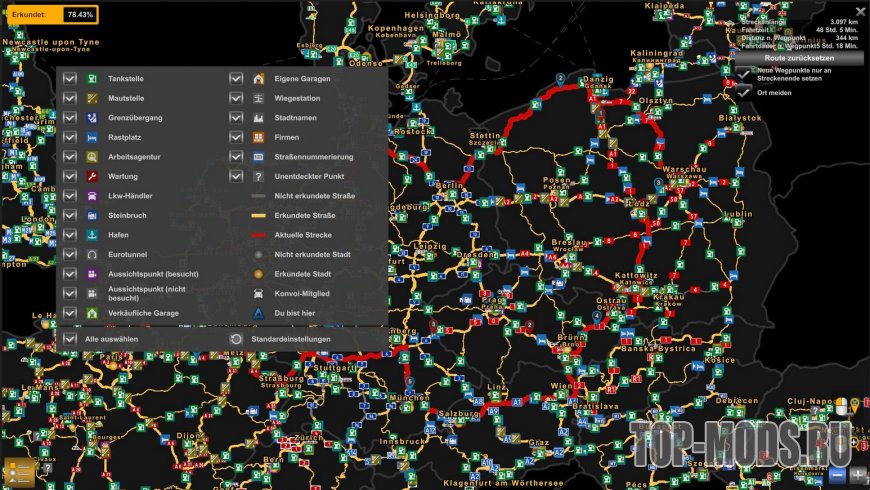870x490 pixels.
Task: Uncheck the Hafen filter checkbox
Action: pos(70,235)
